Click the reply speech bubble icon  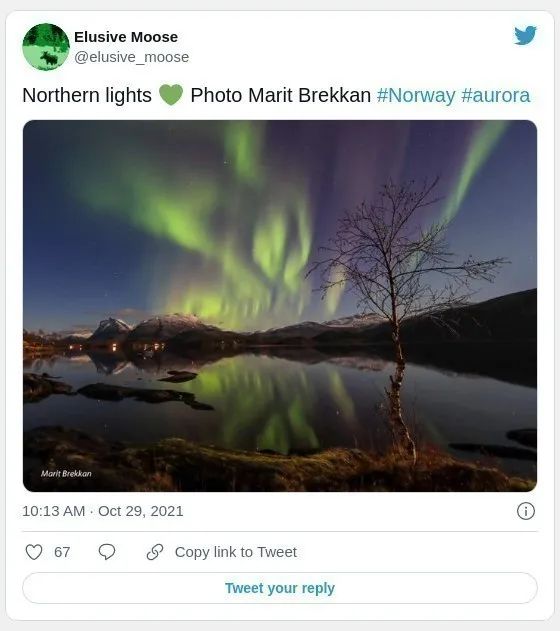tap(107, 552)
